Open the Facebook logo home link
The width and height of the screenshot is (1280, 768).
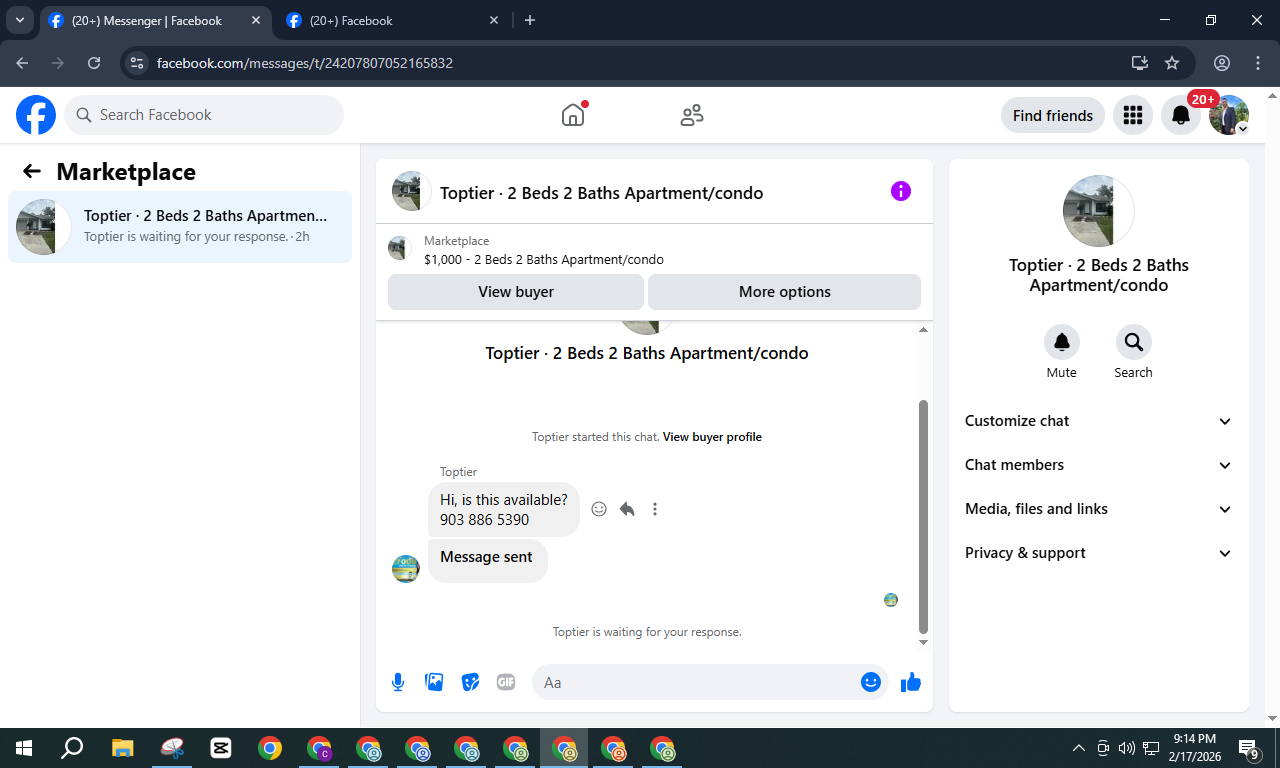coord(36,115)
